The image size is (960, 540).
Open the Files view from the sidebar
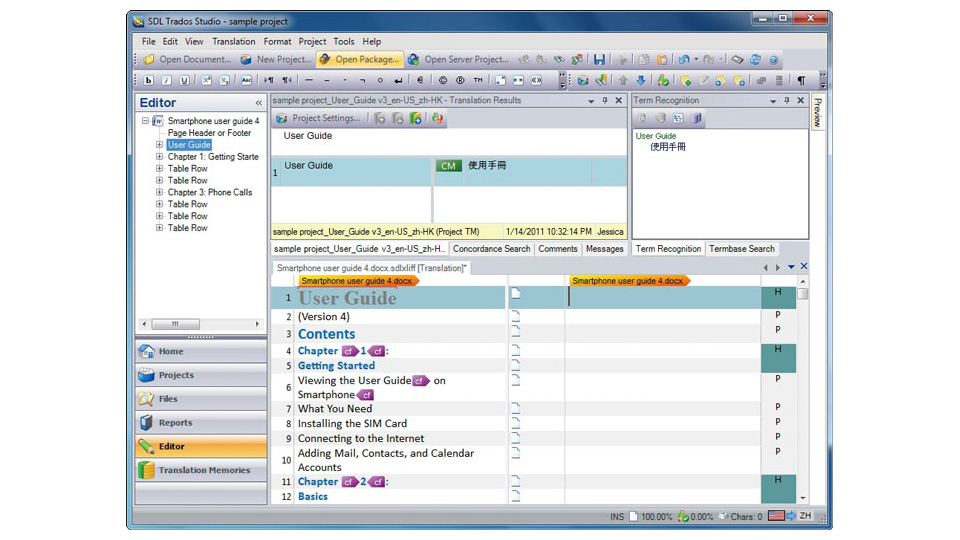point(201,399)
